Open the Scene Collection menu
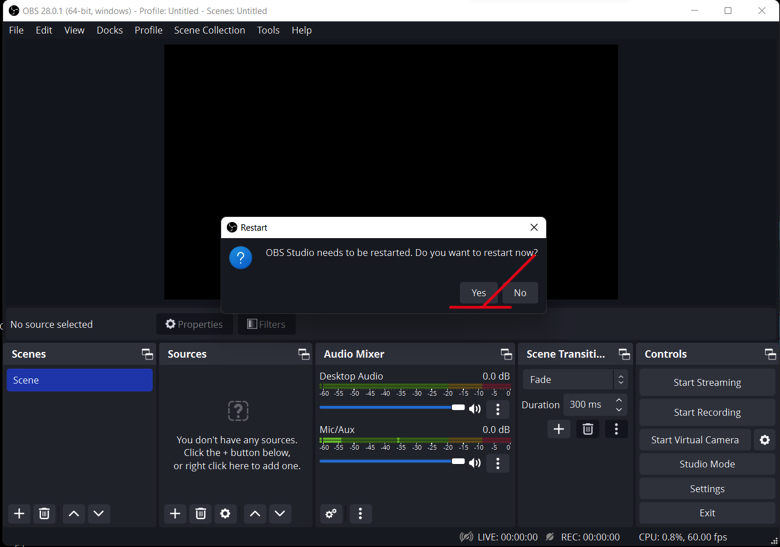 [209, 30]
